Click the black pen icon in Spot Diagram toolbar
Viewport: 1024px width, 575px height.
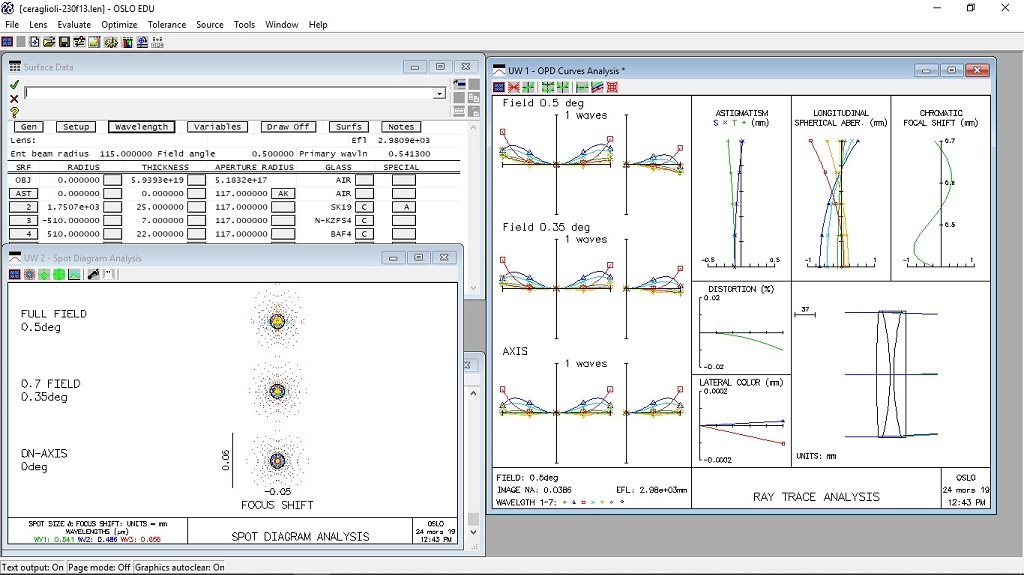point(93,274)
